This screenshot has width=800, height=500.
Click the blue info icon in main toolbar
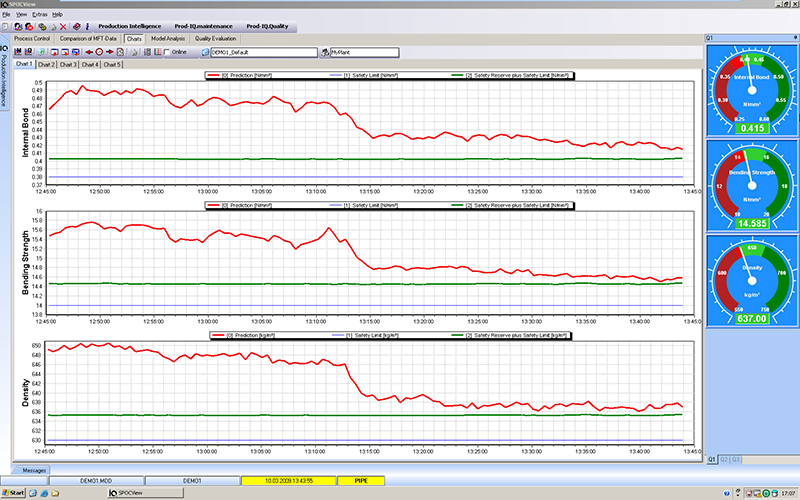click(89, 26)
